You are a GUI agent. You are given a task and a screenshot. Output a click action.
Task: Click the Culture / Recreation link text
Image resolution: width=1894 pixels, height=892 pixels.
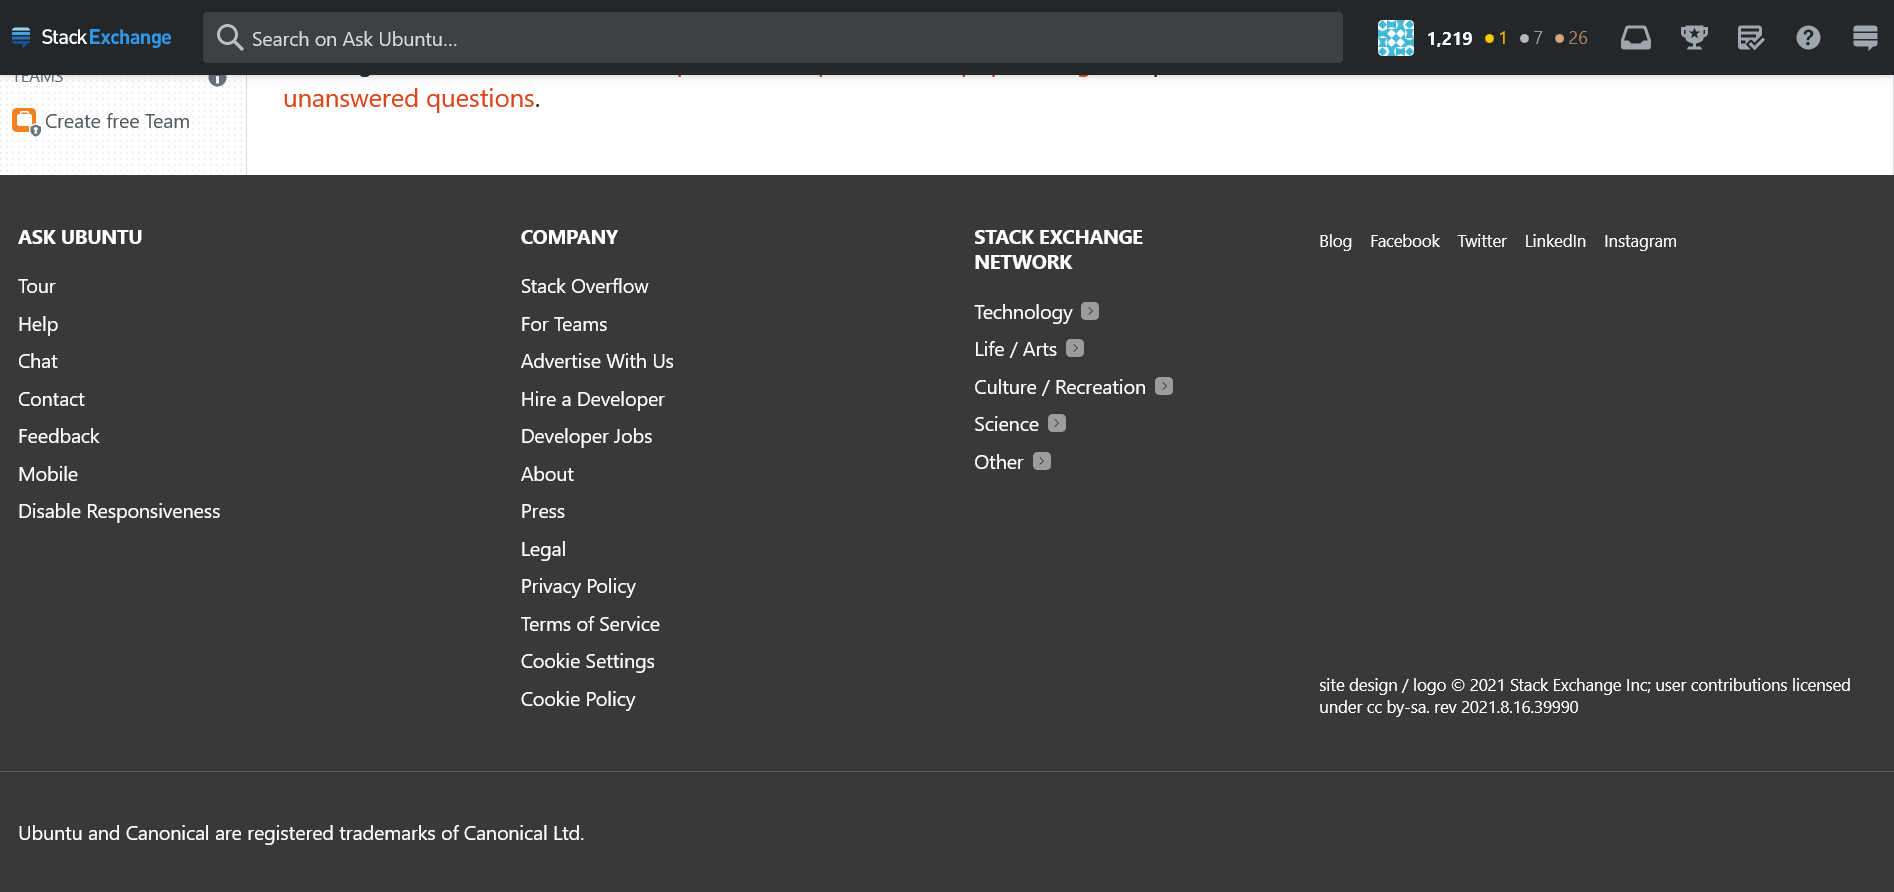tap(1060, 387)
